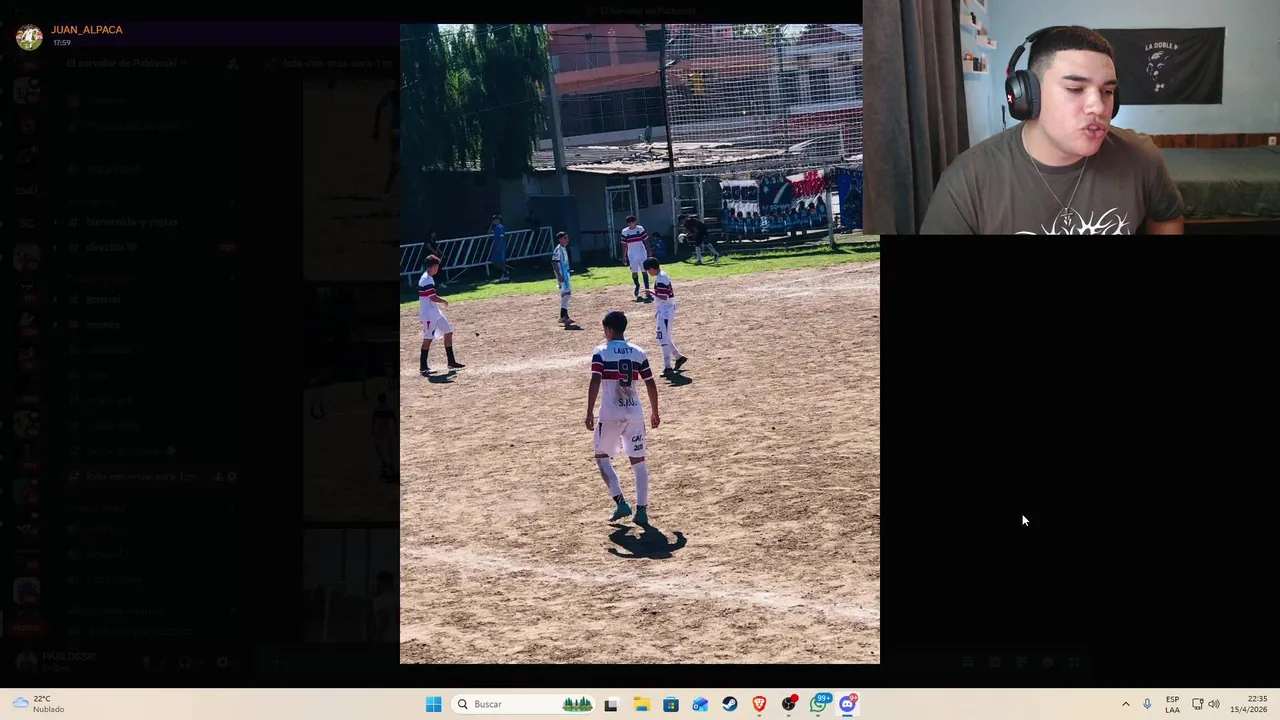
Task: Click the Discord taskbar icon with 9+ badge
Action: point(848,704)
